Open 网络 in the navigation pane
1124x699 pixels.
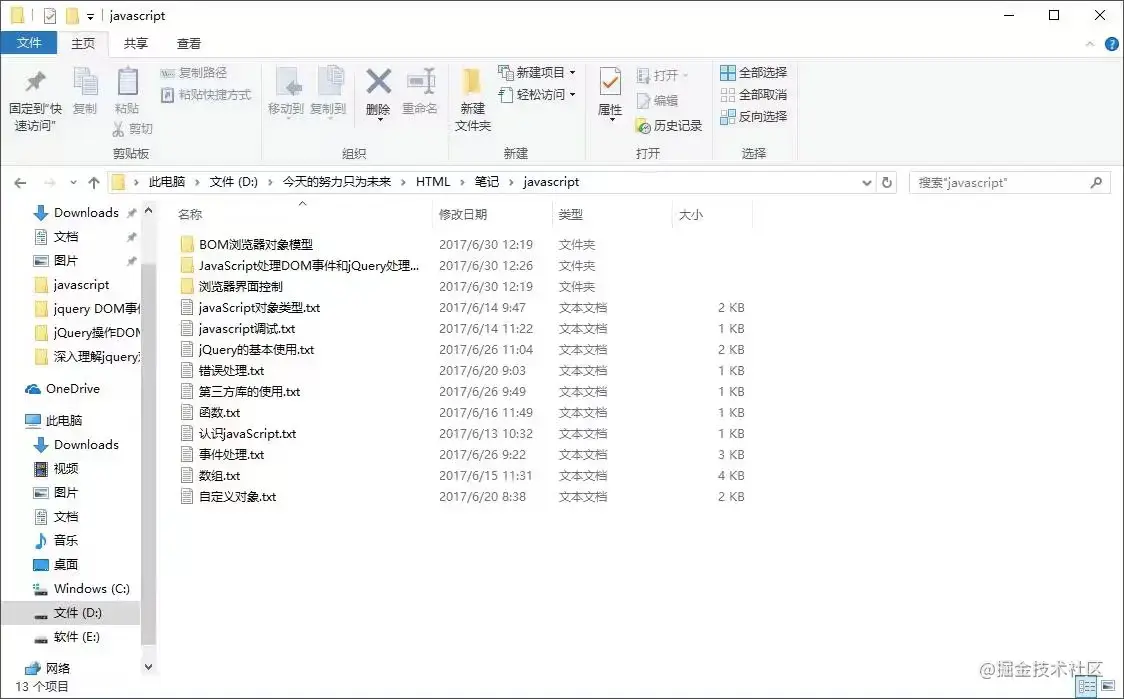click(x=47, y=669)
